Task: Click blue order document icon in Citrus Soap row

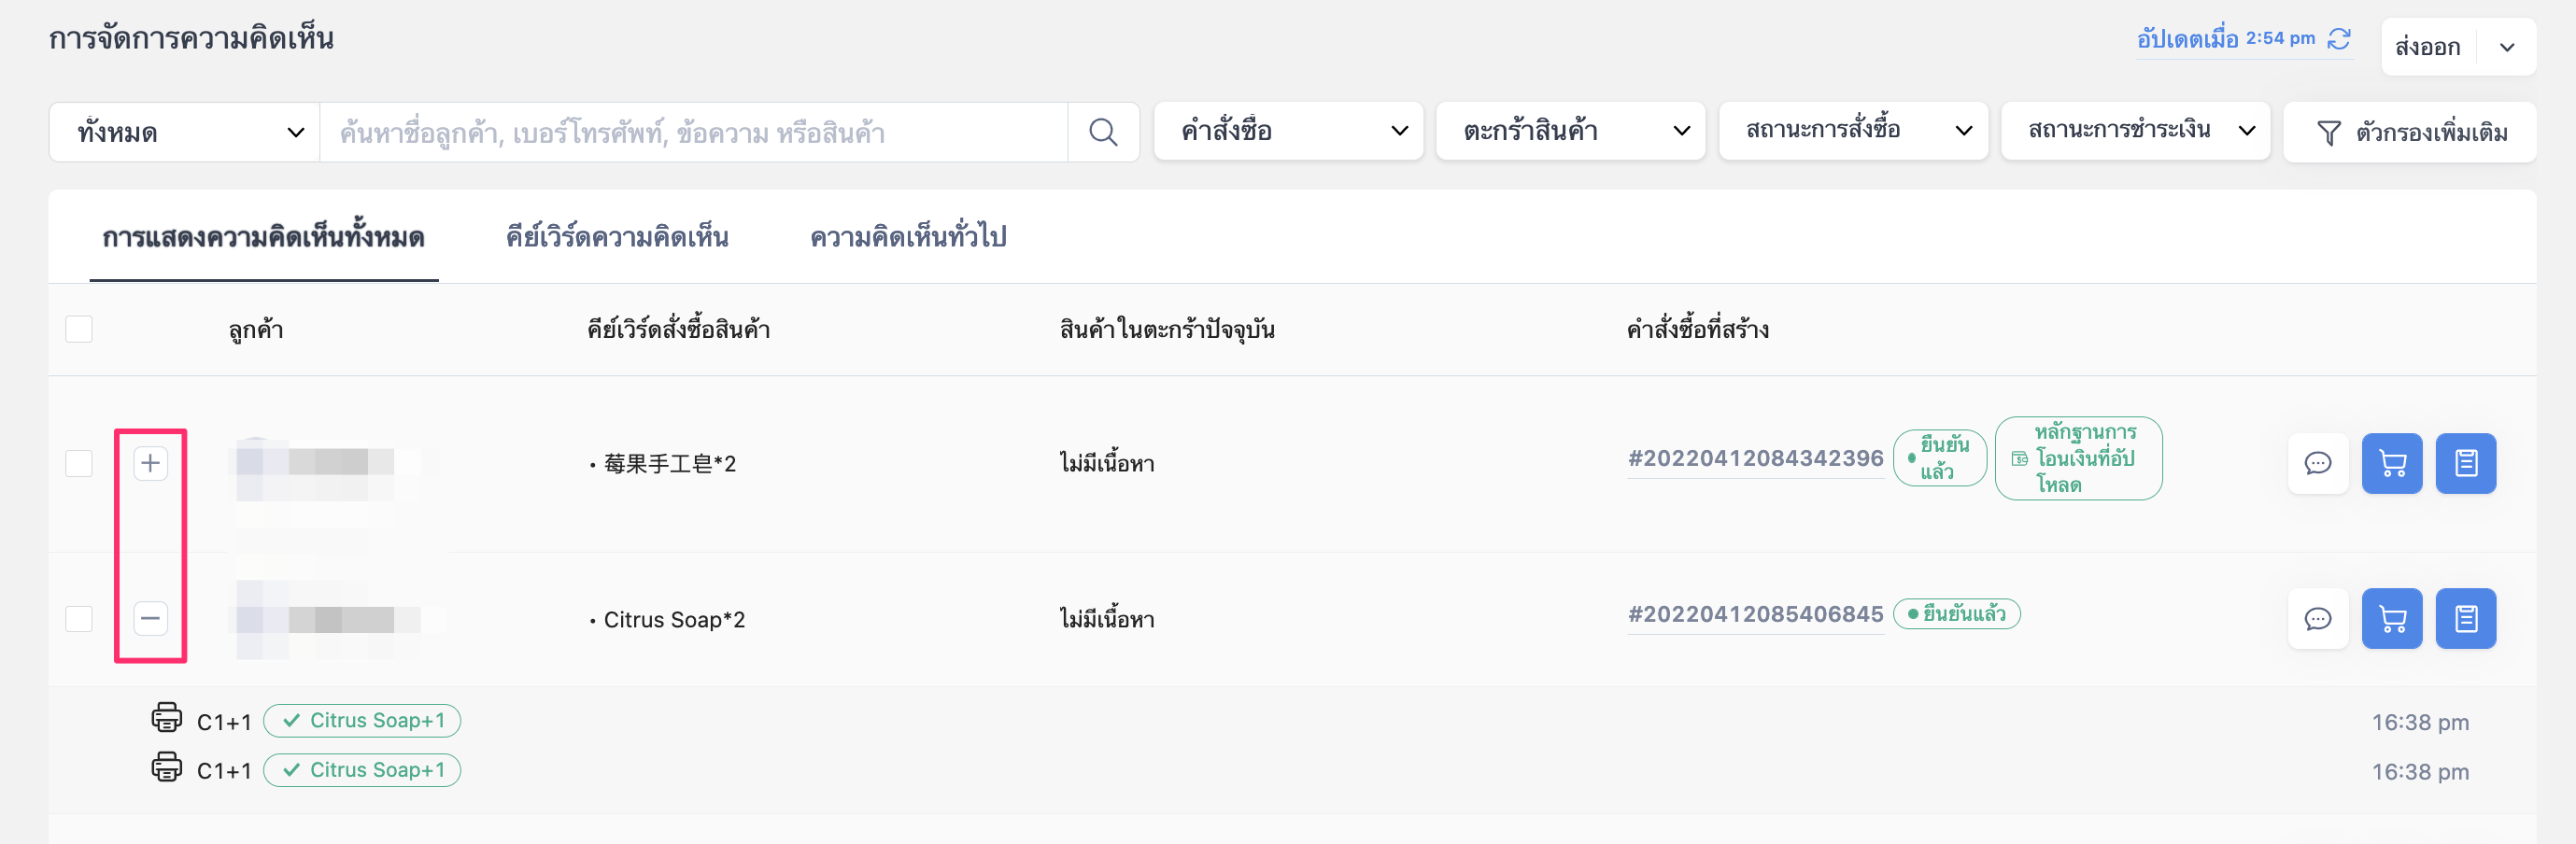Action: [x=2466, y=618]
